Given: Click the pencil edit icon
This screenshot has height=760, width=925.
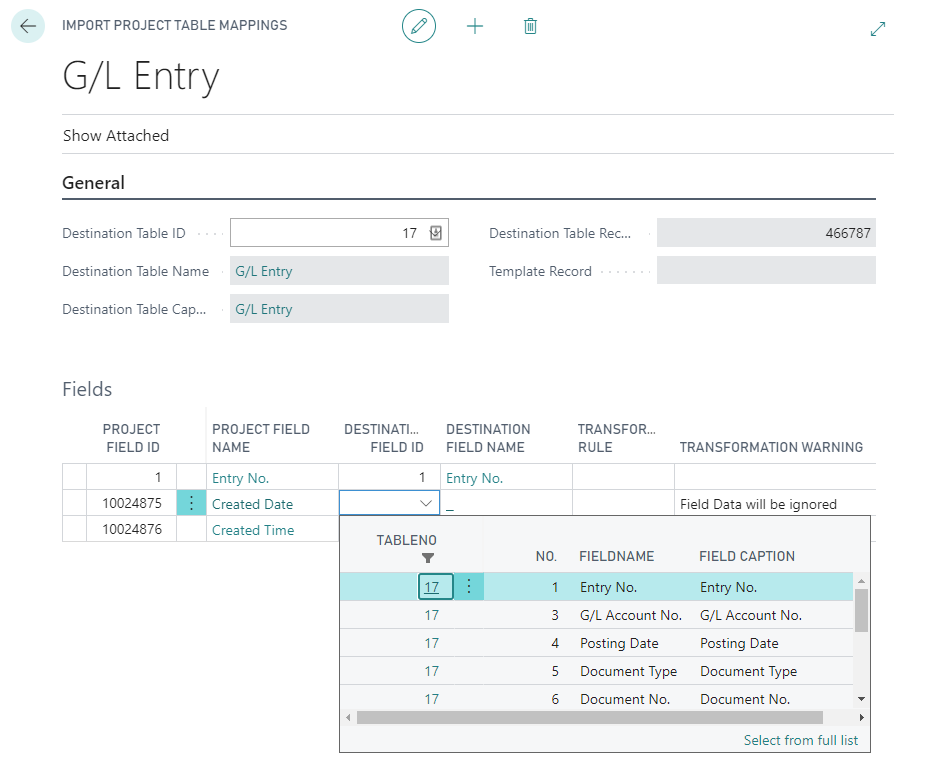Looking at the screenshot, I should [419, 26].
